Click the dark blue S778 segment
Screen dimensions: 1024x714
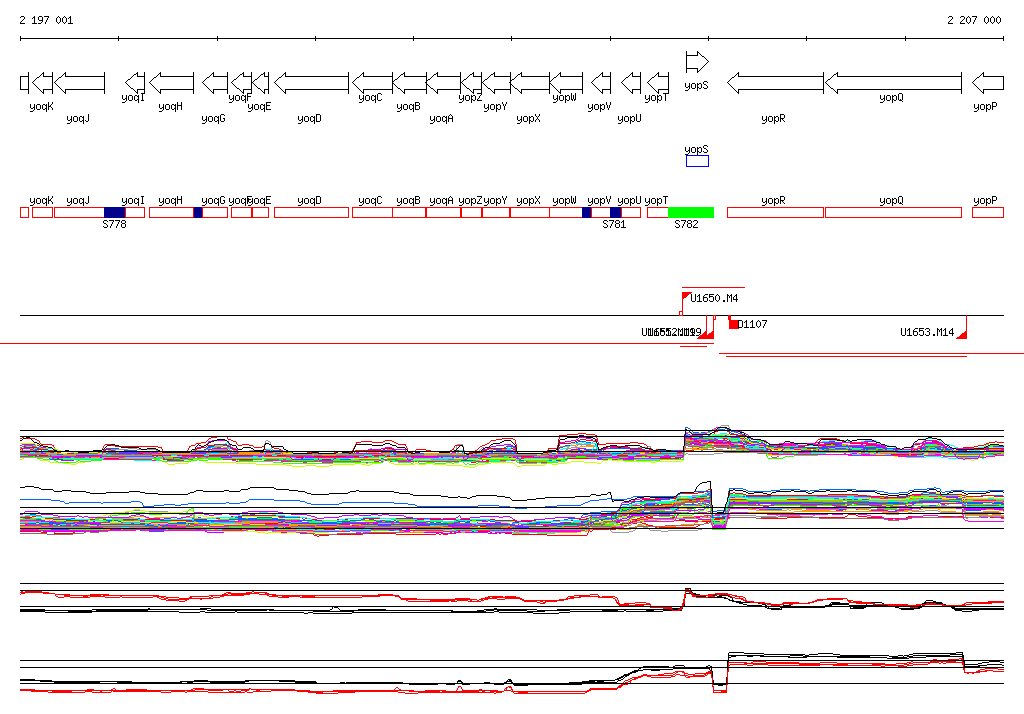[115, 212]
